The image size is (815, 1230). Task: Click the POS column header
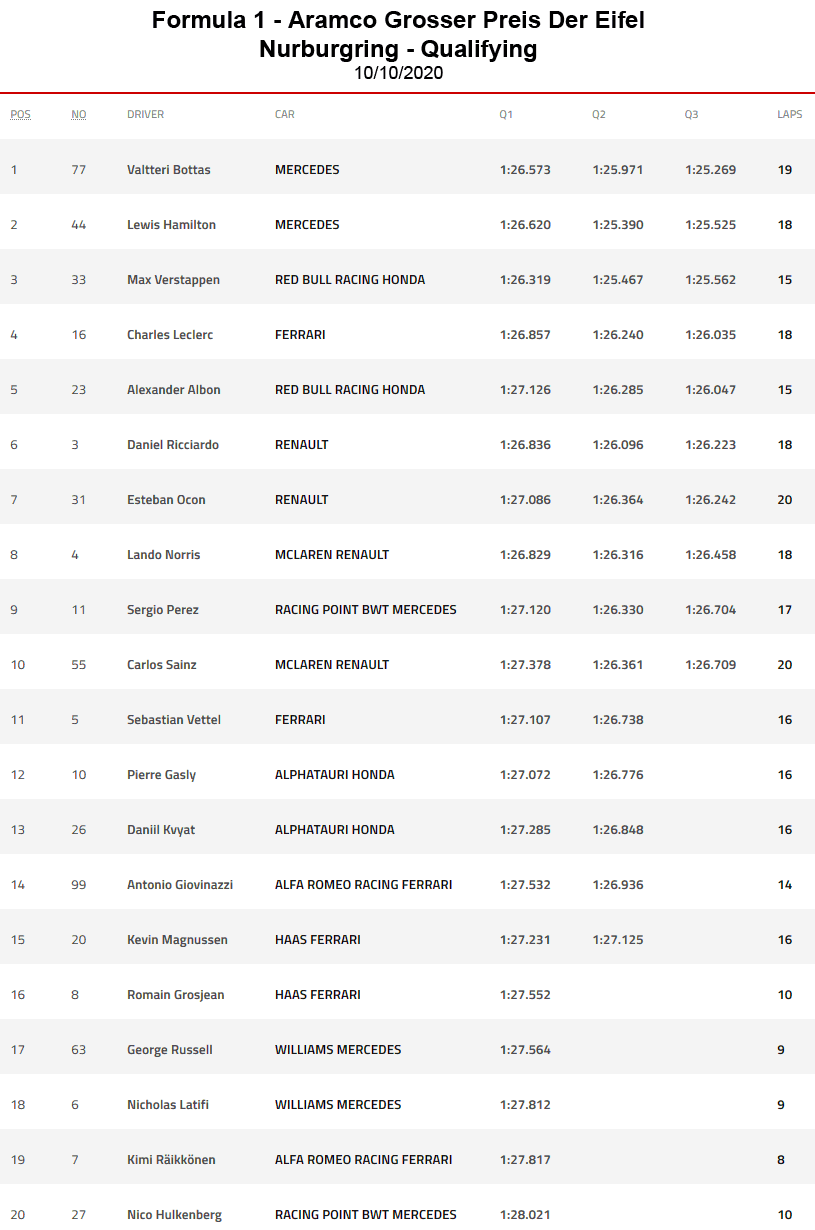(20, 114)
